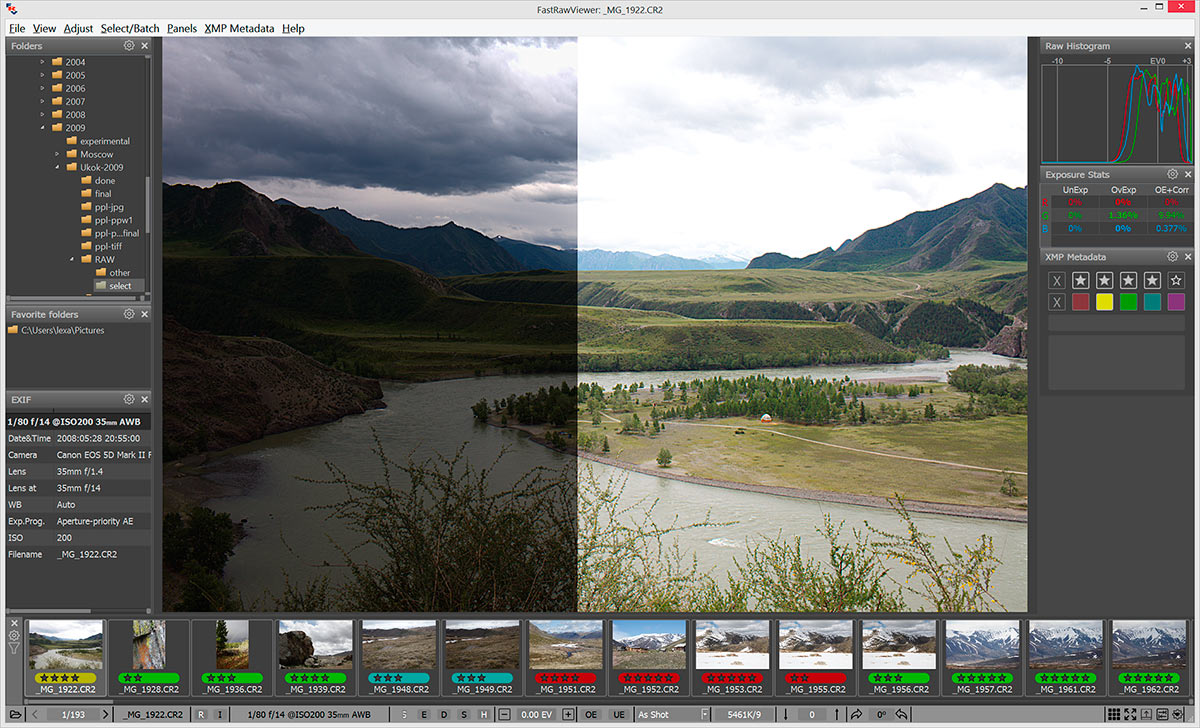Image resolution: width=1200 pixels, height=728 pixels.
Task: Open the Adjust menu
Action: tap(78, 28)
